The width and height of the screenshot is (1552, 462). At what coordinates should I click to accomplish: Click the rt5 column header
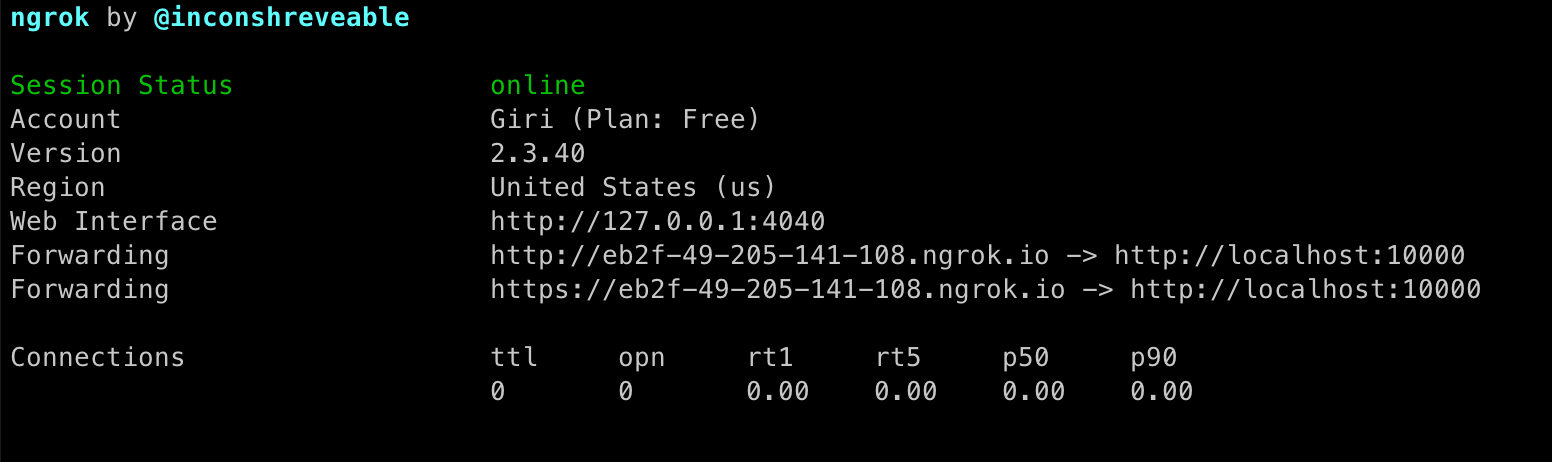[x=898, y=357]
